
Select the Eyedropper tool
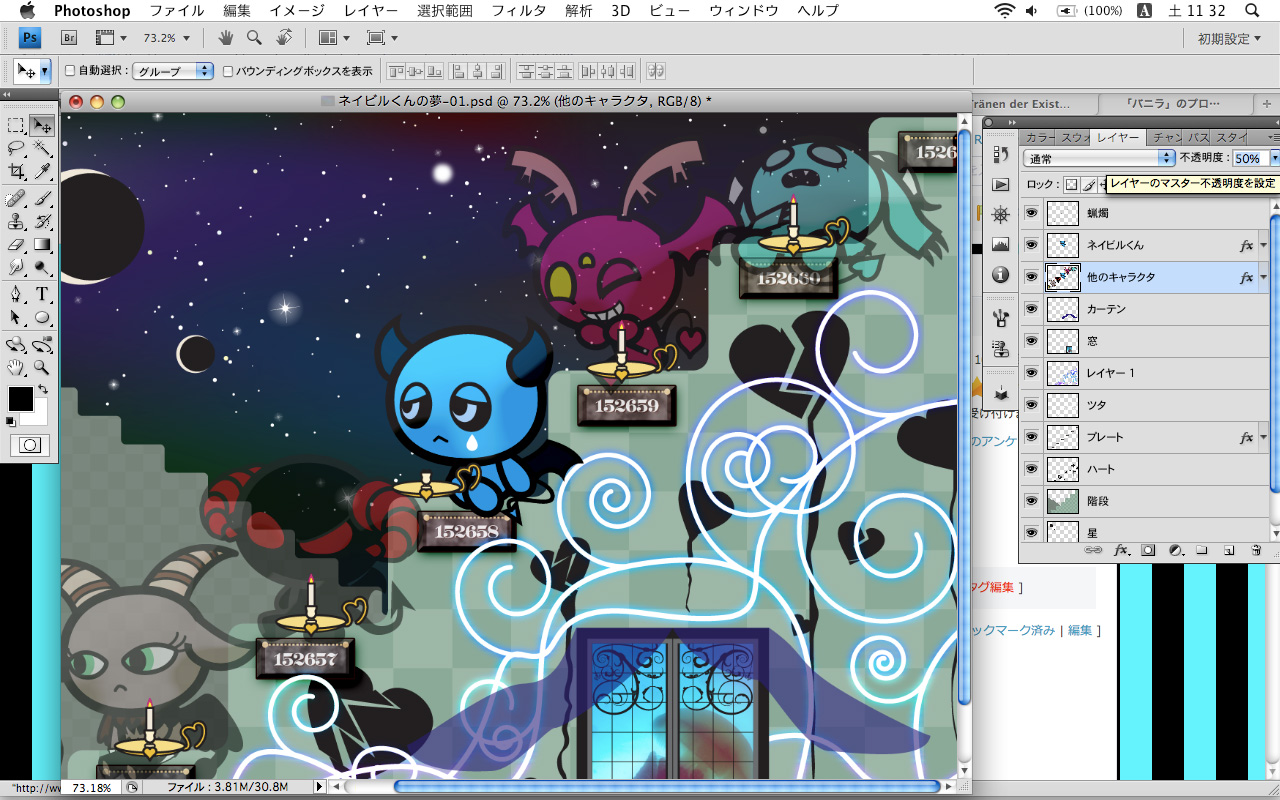click(x=42, y=171)
